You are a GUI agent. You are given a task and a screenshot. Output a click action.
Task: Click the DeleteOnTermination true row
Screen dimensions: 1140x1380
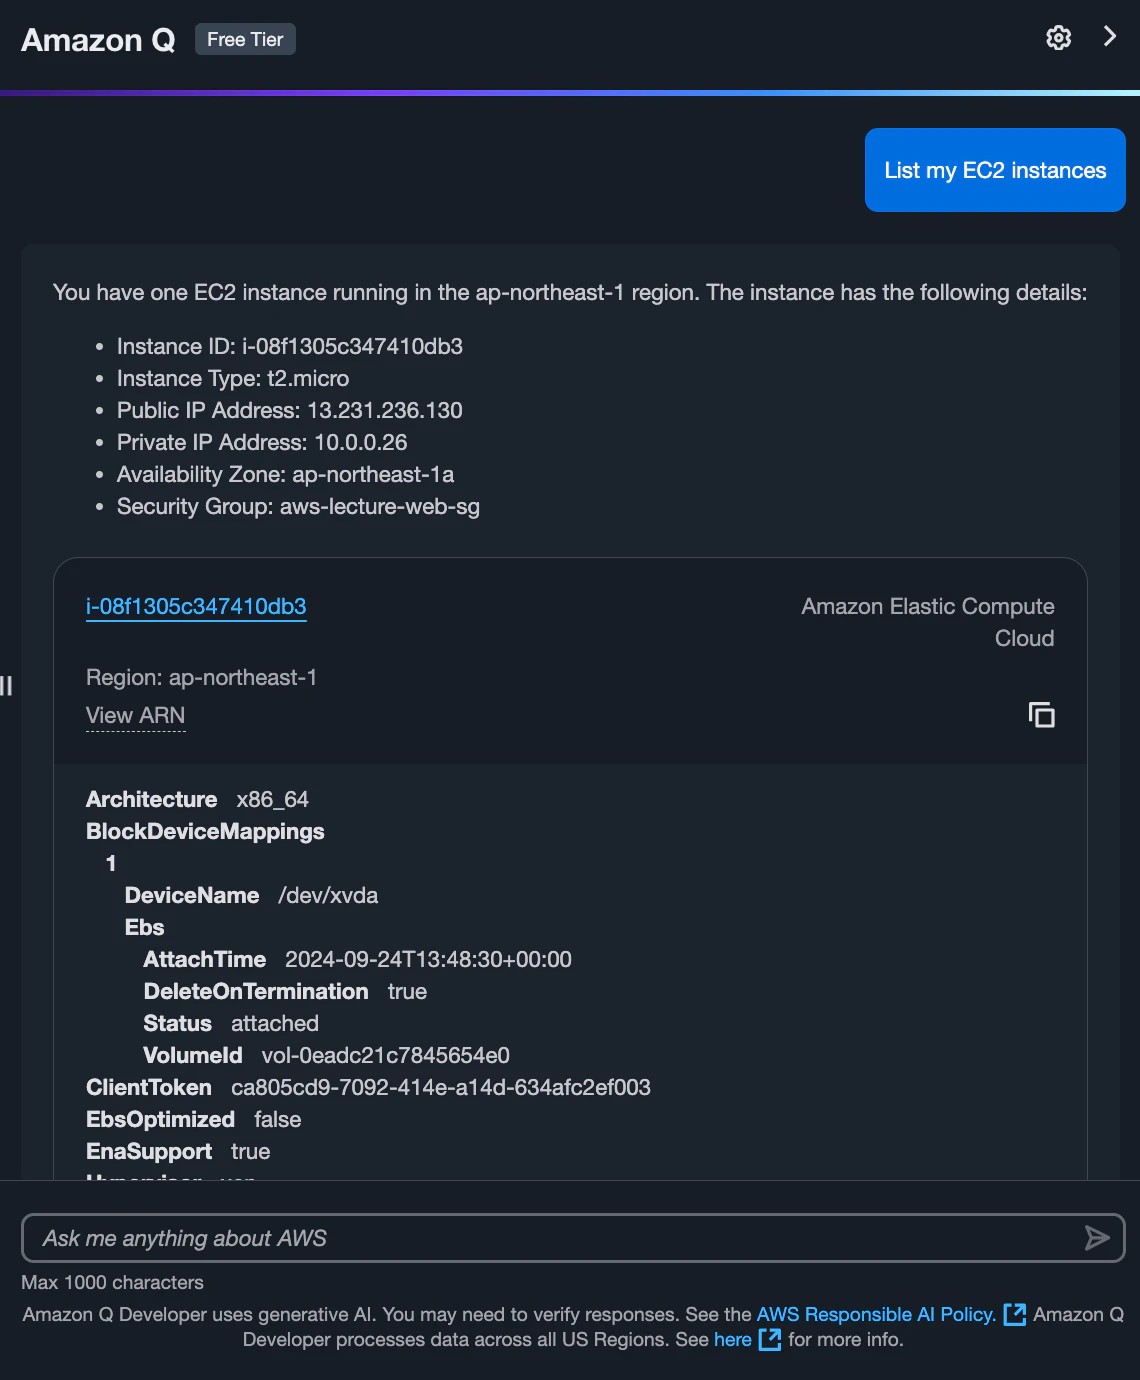(285, 992)
